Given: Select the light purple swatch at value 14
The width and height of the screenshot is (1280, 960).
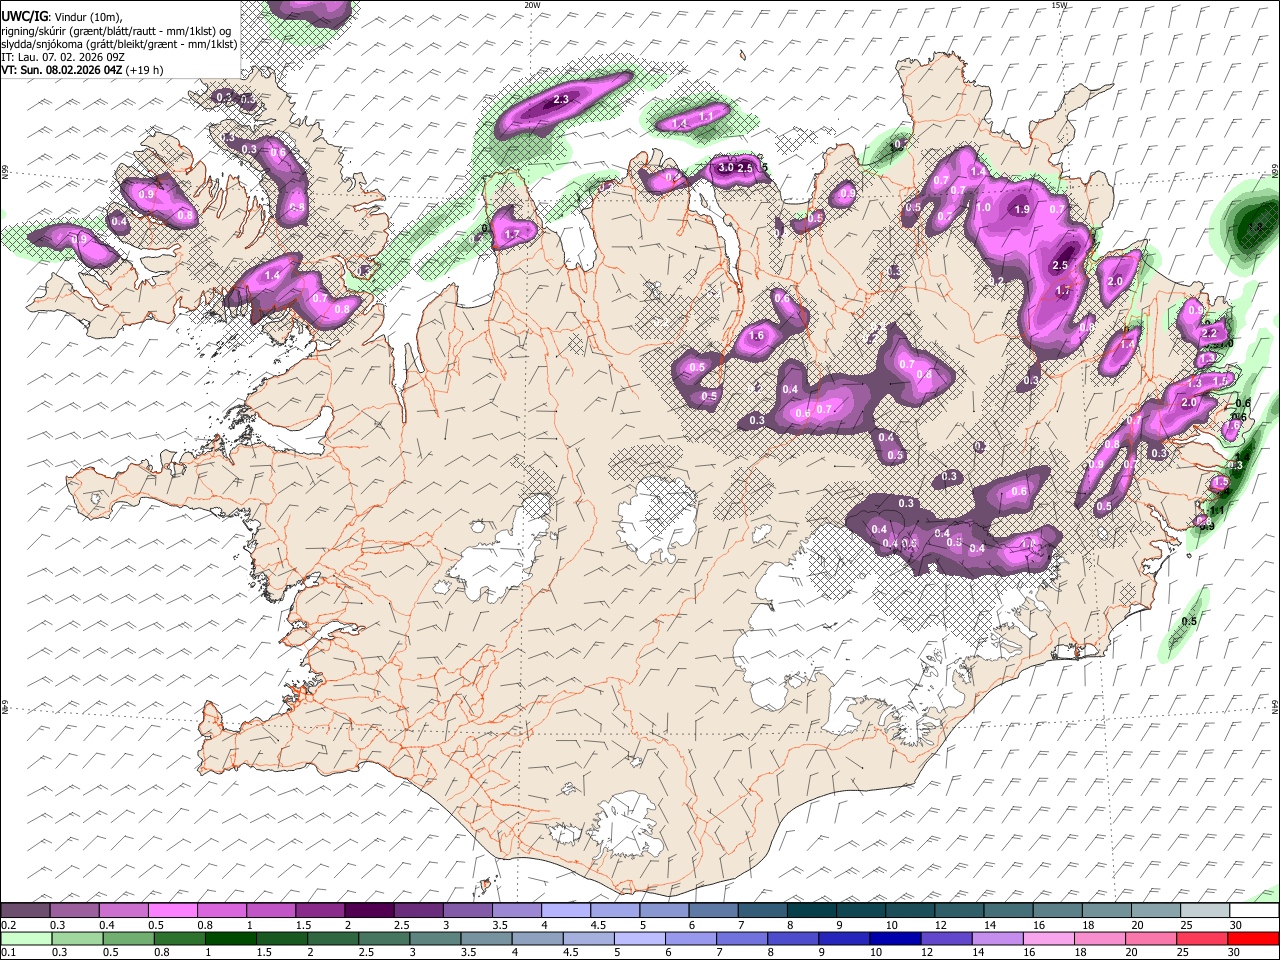Looking at the screenshot, I should click(x=997, y=938).
